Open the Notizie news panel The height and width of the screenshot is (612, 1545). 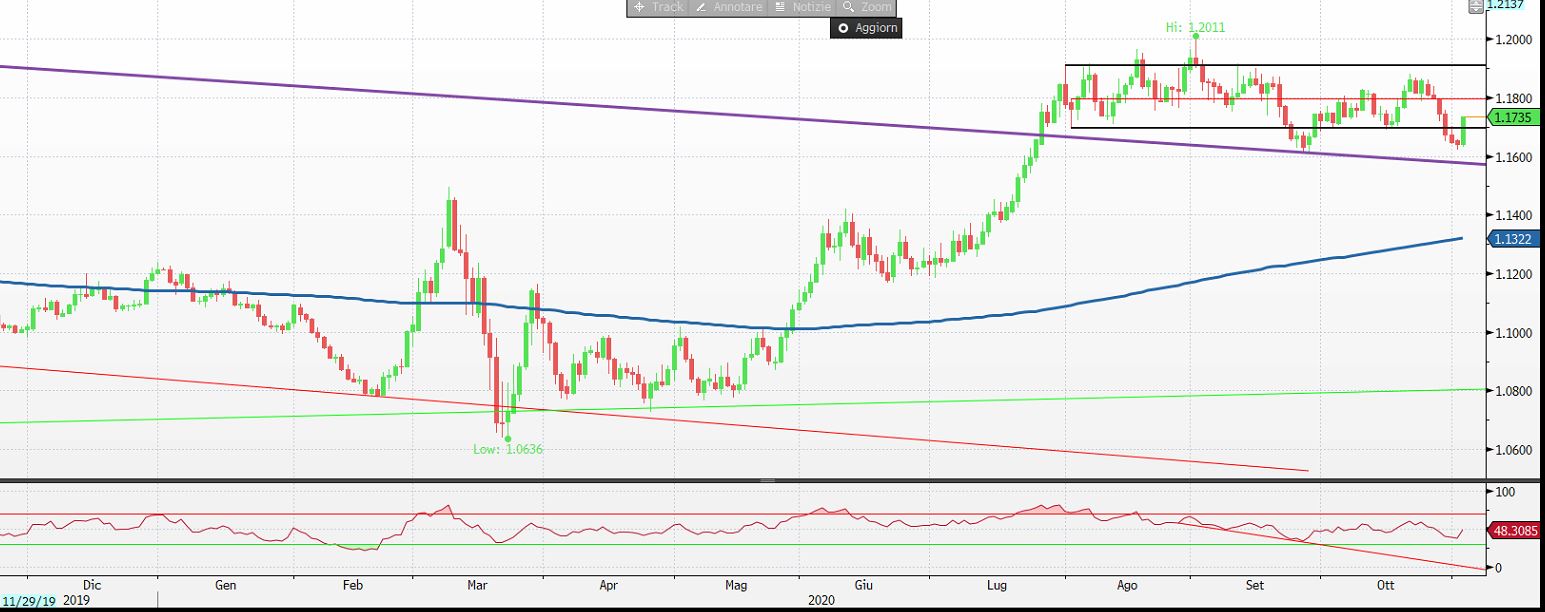[803, 7]
